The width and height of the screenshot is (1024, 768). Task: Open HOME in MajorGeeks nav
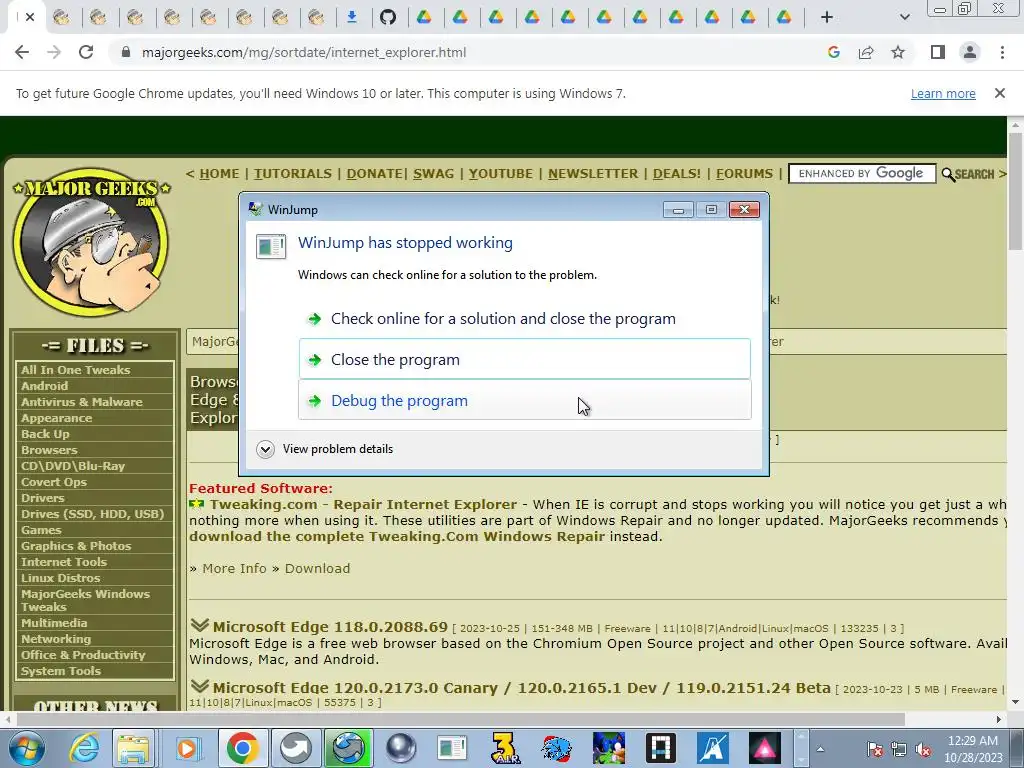coord(219,174)
